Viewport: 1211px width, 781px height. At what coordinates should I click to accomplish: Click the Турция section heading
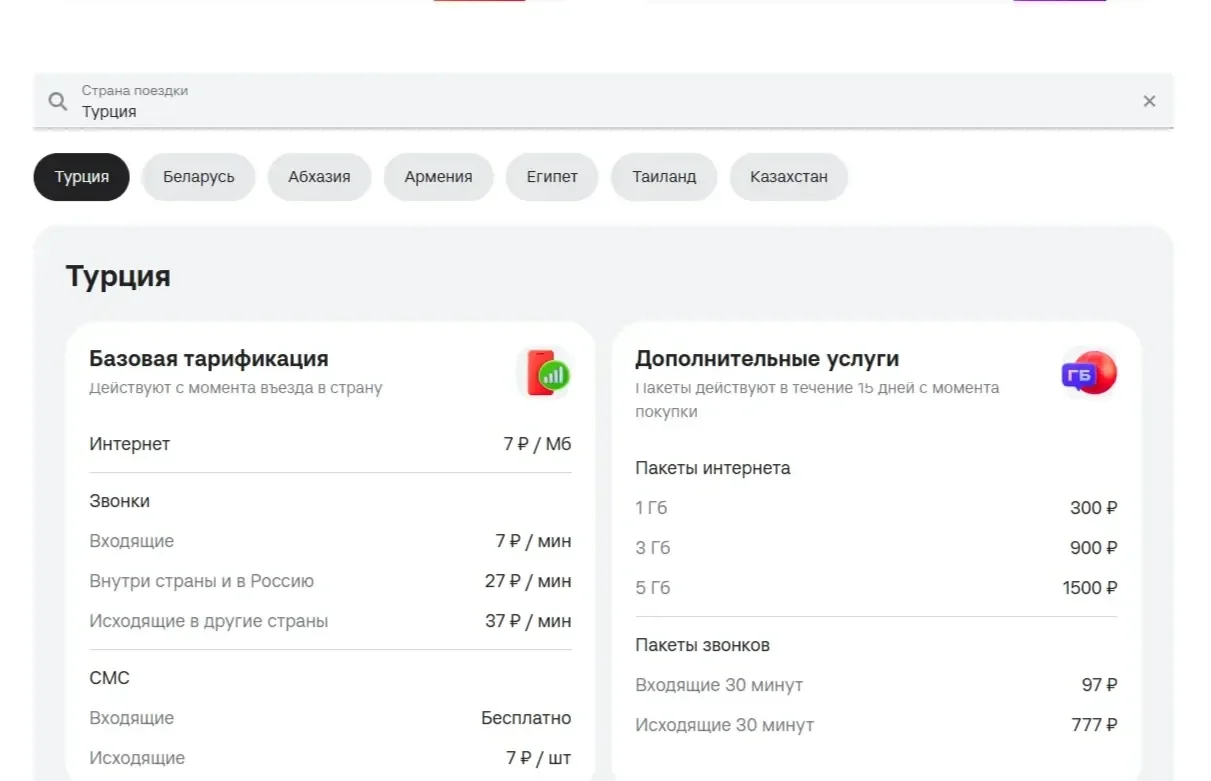coord(118,276)
